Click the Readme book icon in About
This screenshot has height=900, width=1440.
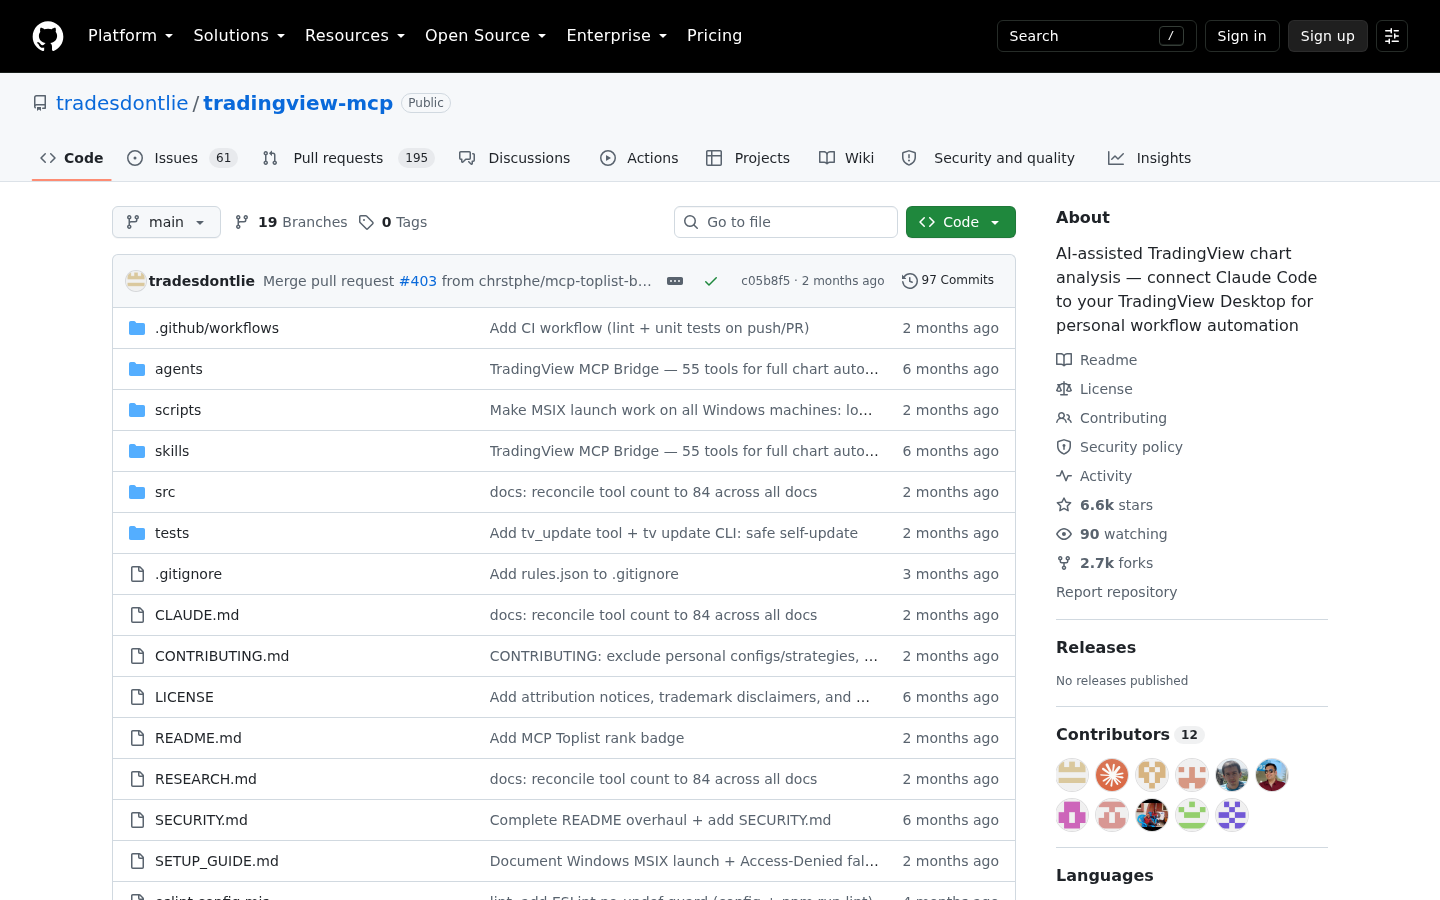(1064, 360)
